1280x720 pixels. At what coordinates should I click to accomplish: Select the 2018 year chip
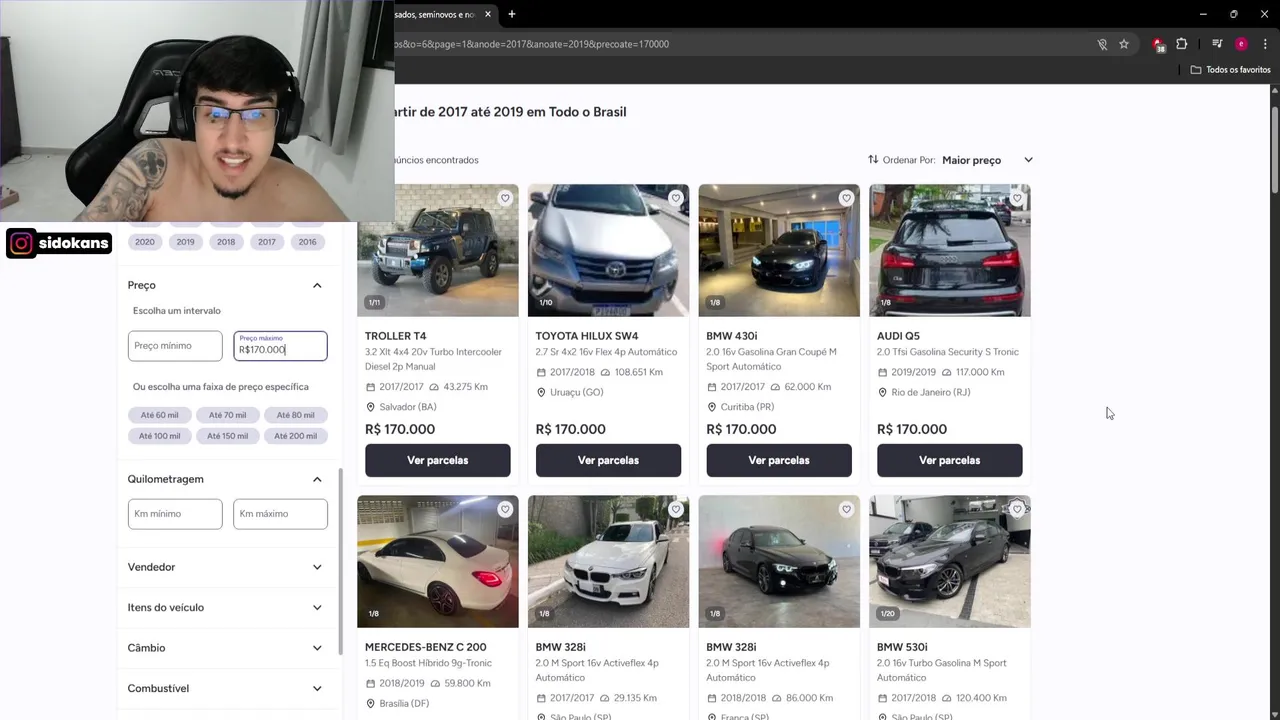[226, 241]
